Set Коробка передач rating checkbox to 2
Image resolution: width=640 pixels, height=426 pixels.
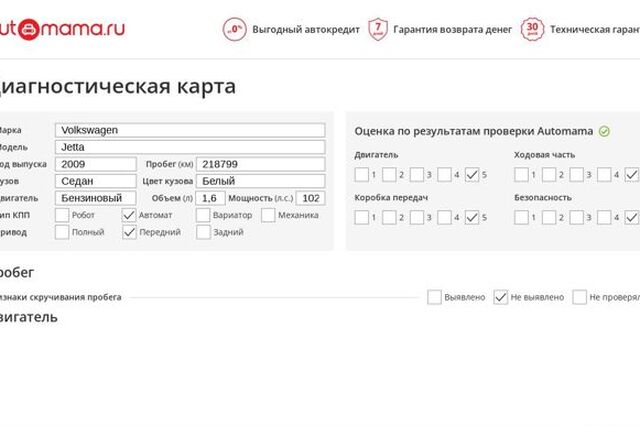(x=389, y=217)
